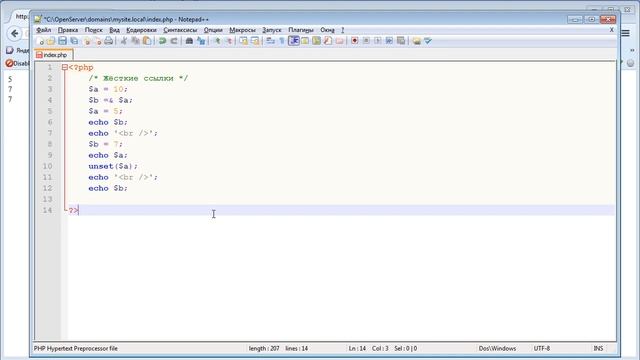Start macro recording with the red record icon
The height and width of the screenshot is (360, 640).
point(355,41)
